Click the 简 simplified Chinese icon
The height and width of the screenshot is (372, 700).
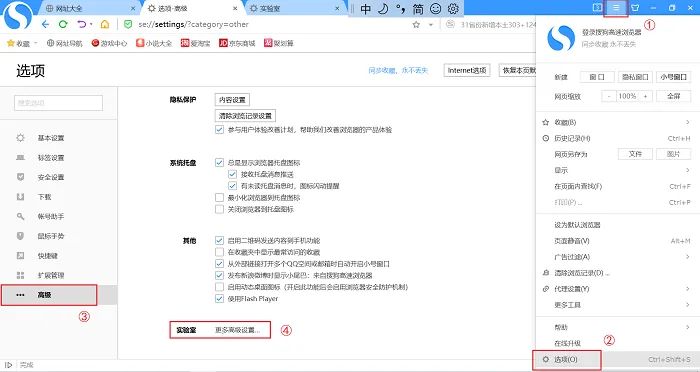point(418,8)
